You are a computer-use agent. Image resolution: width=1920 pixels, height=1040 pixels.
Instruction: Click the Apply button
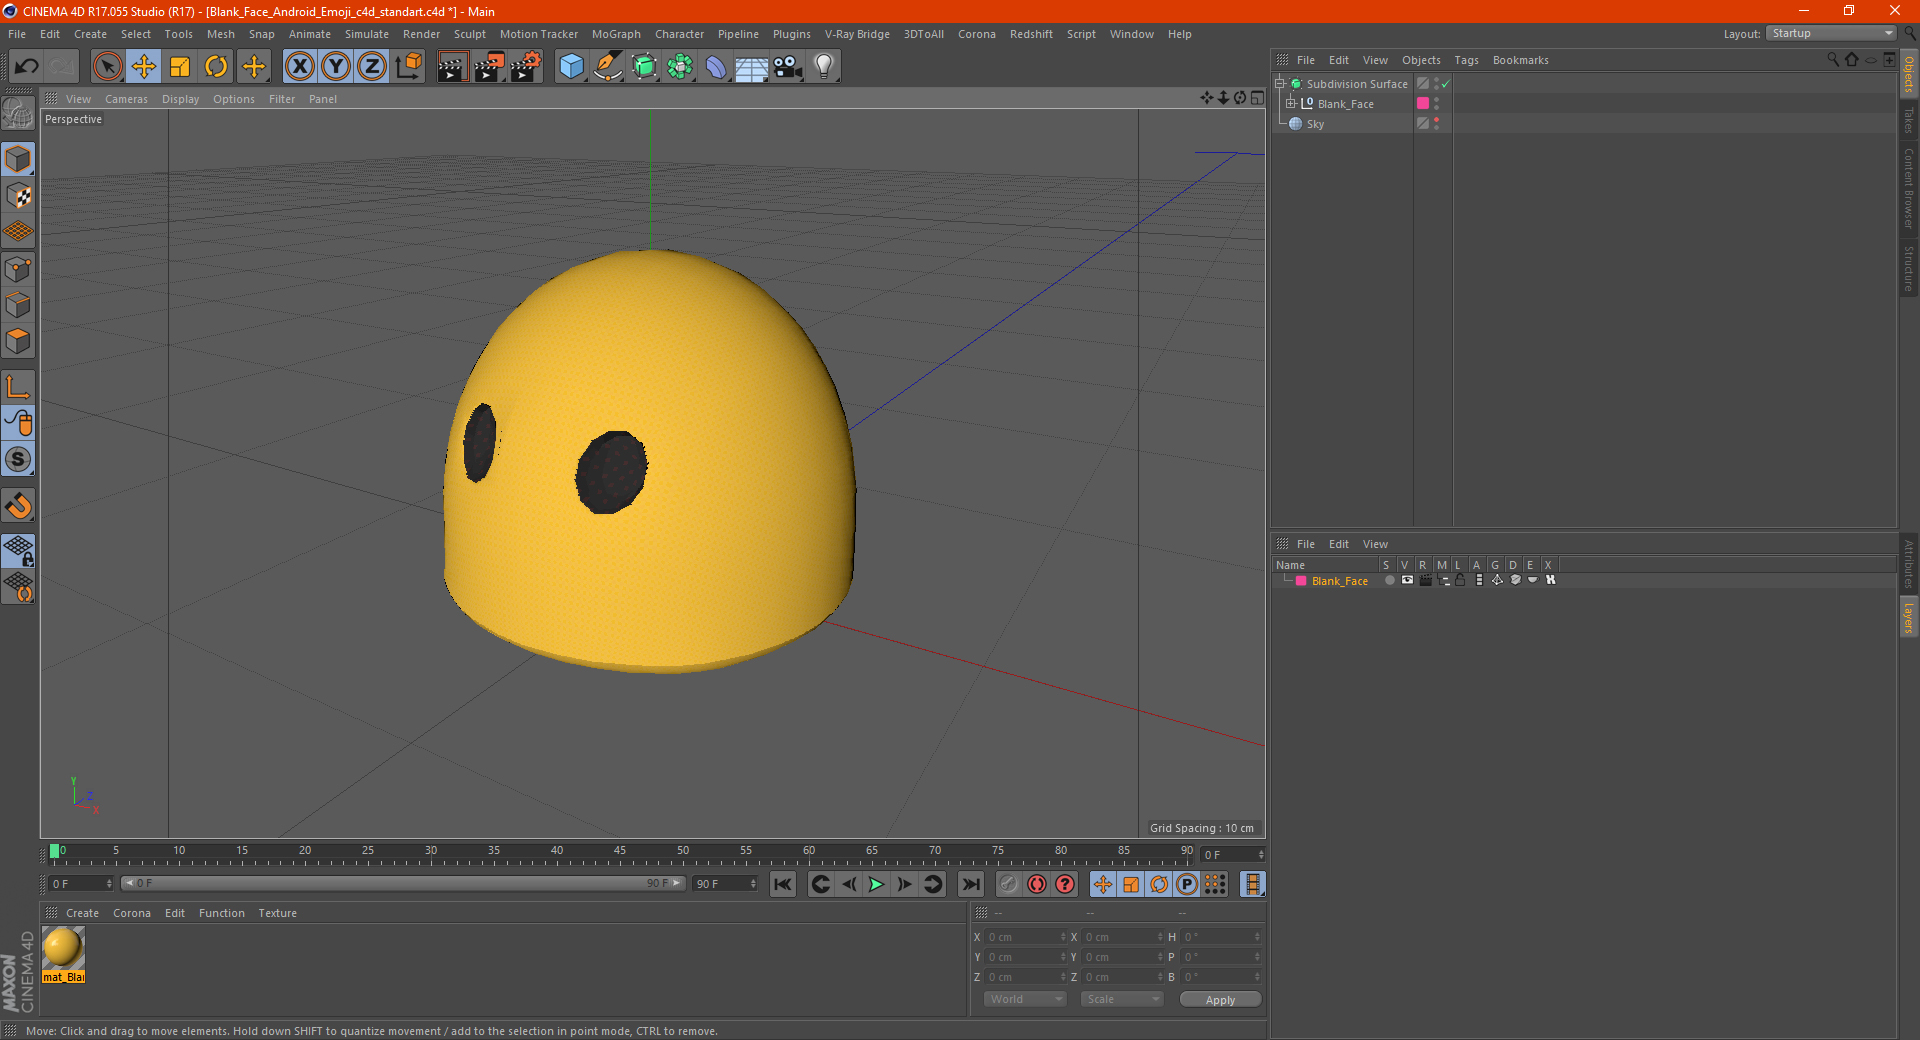tap(1220, 999)
